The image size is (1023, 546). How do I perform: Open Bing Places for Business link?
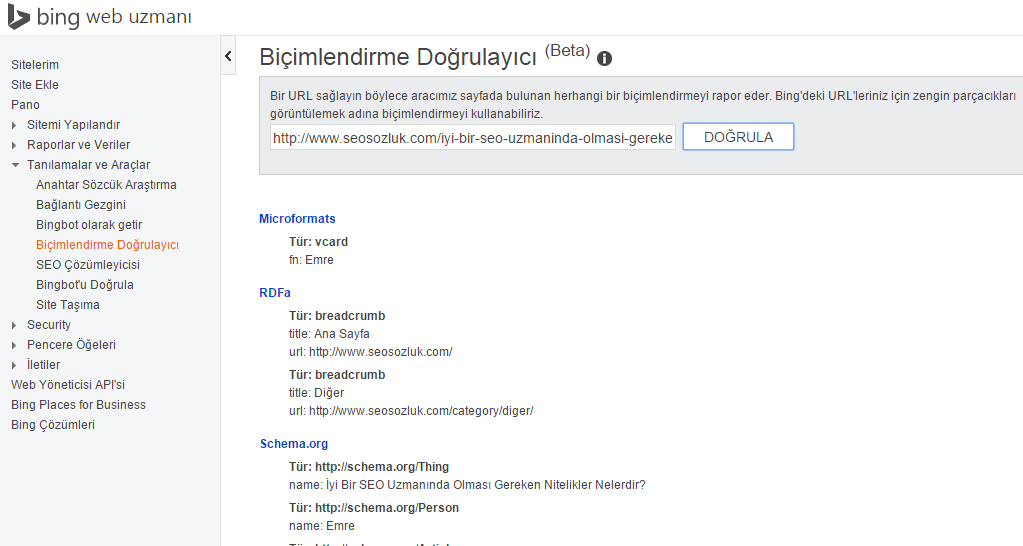coord(78,405)
